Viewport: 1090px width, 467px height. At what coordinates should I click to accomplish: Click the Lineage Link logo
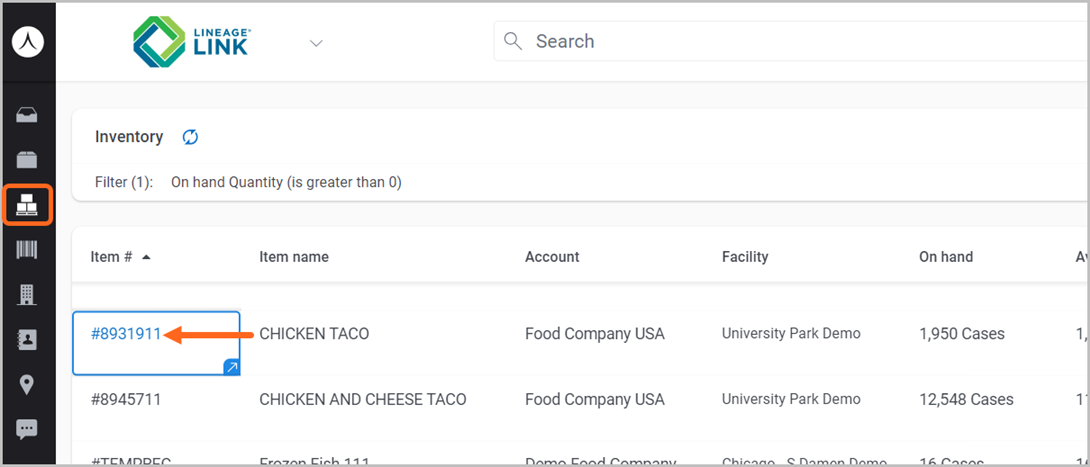[x=193, y=43]
